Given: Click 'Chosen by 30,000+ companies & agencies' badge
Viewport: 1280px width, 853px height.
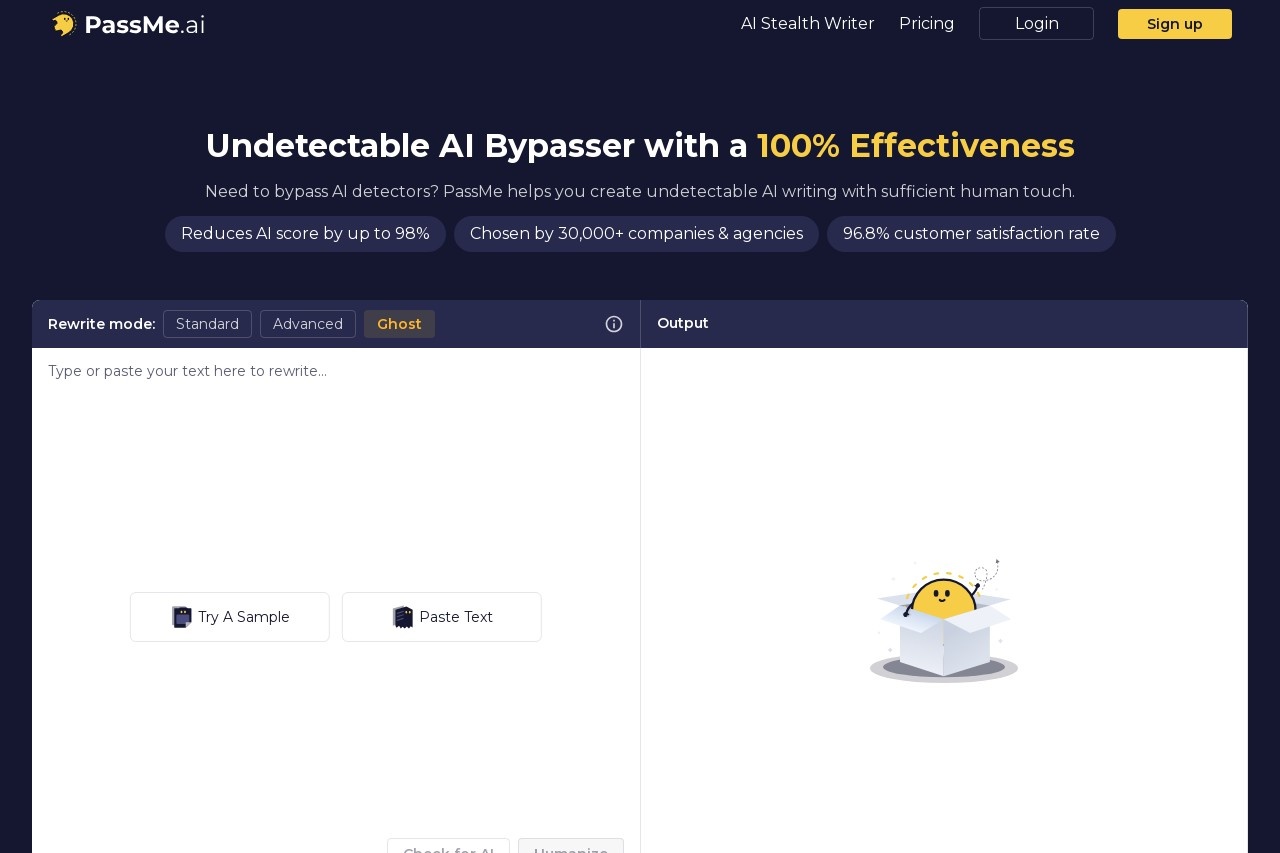Looking at the screenshot, I should coord(636,234).
